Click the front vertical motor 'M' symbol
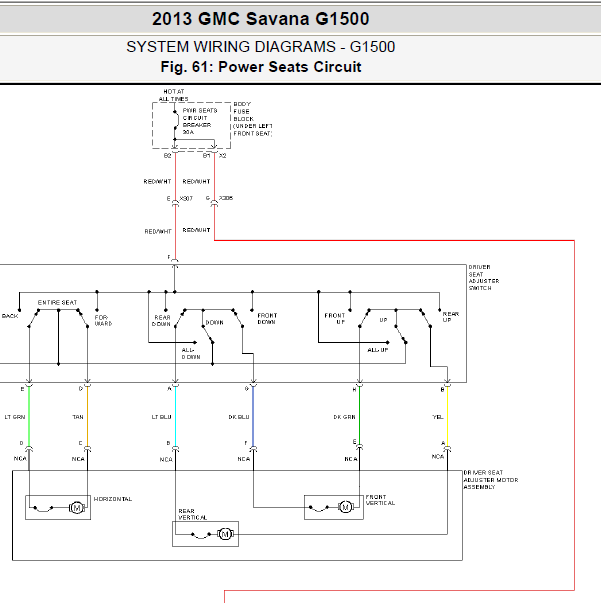The width and height of the screenshot is (601, 603). [345, 507]
